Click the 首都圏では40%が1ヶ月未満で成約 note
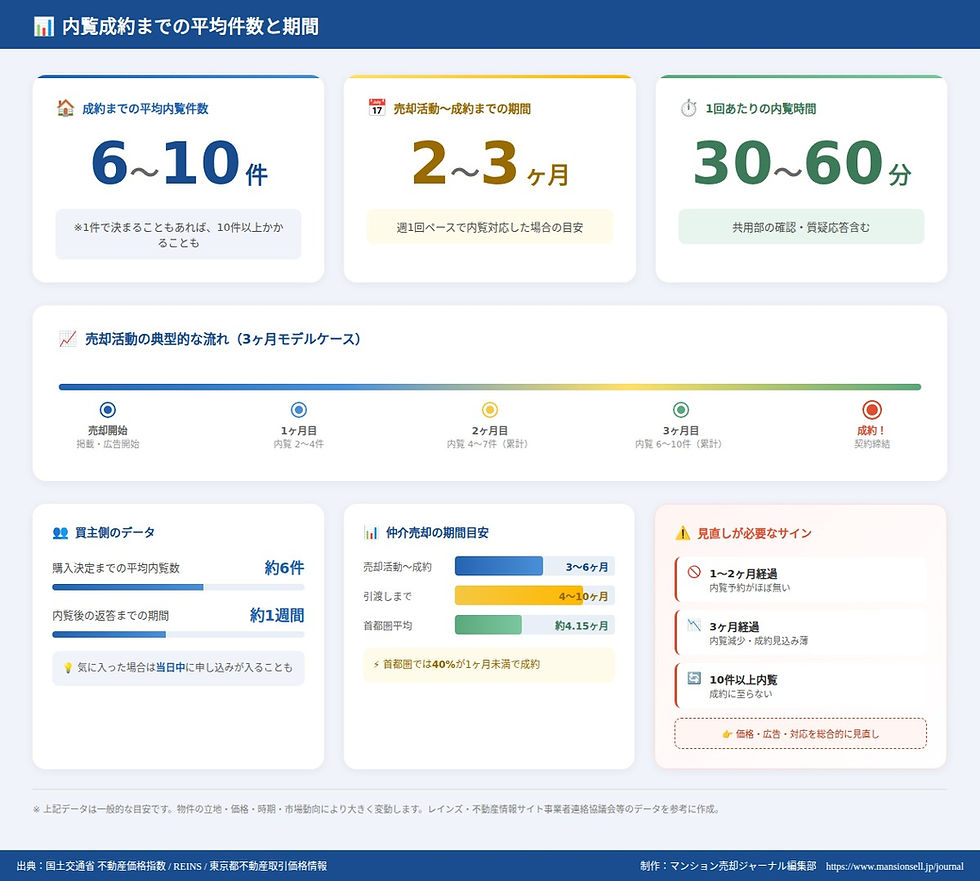 [x=489, y=664]
